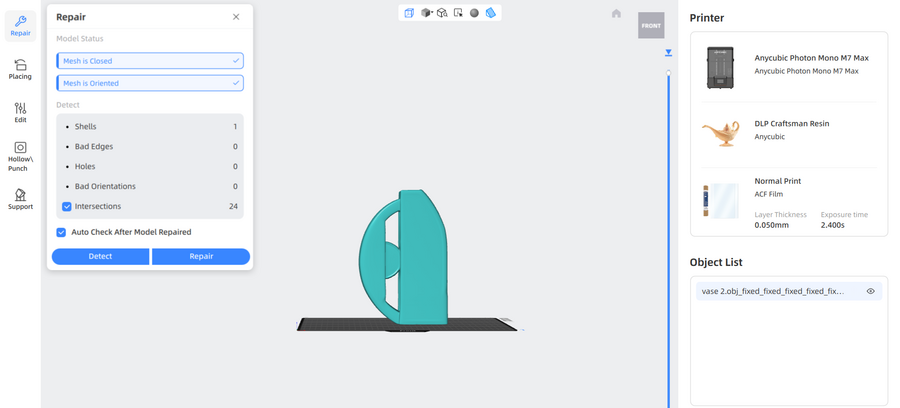Open the Edit tool in the sidebar
Image resolution: width=900 pixels, height=408 pixels.
(x=20, y=113)
